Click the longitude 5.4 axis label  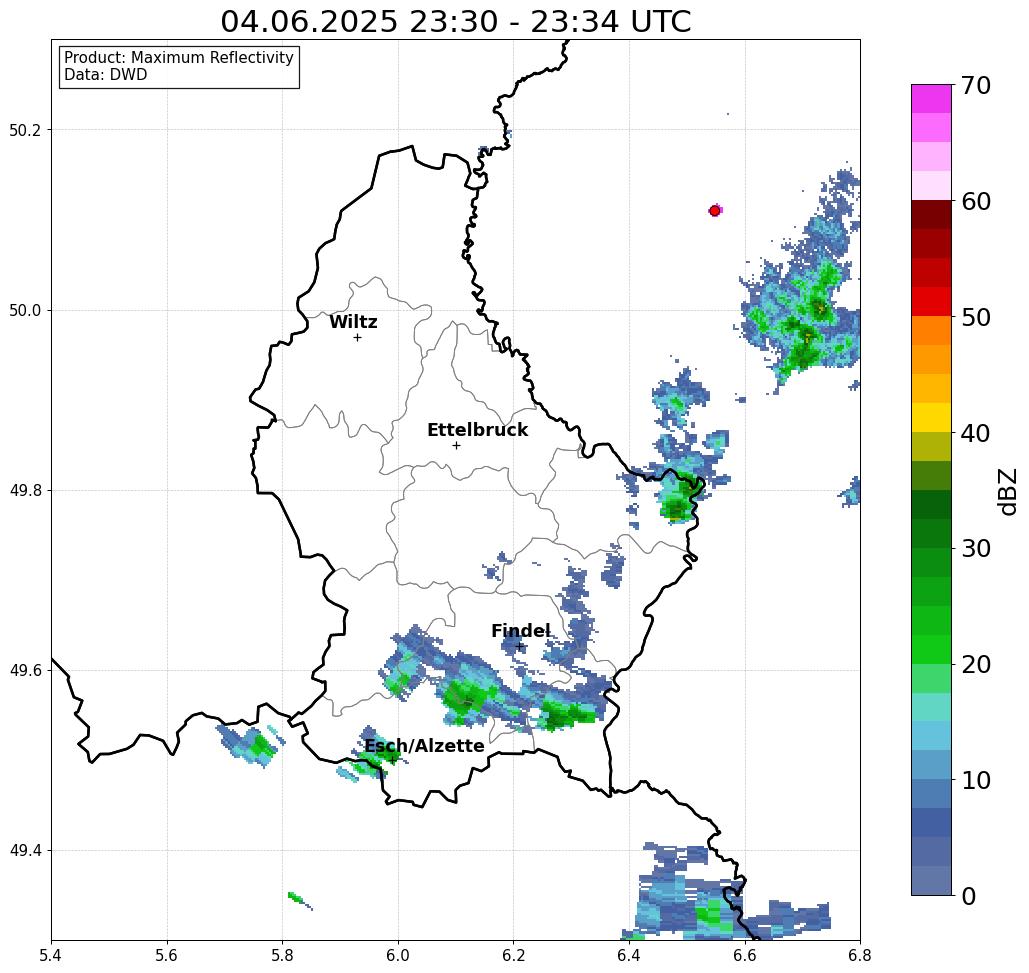point(51,955)
